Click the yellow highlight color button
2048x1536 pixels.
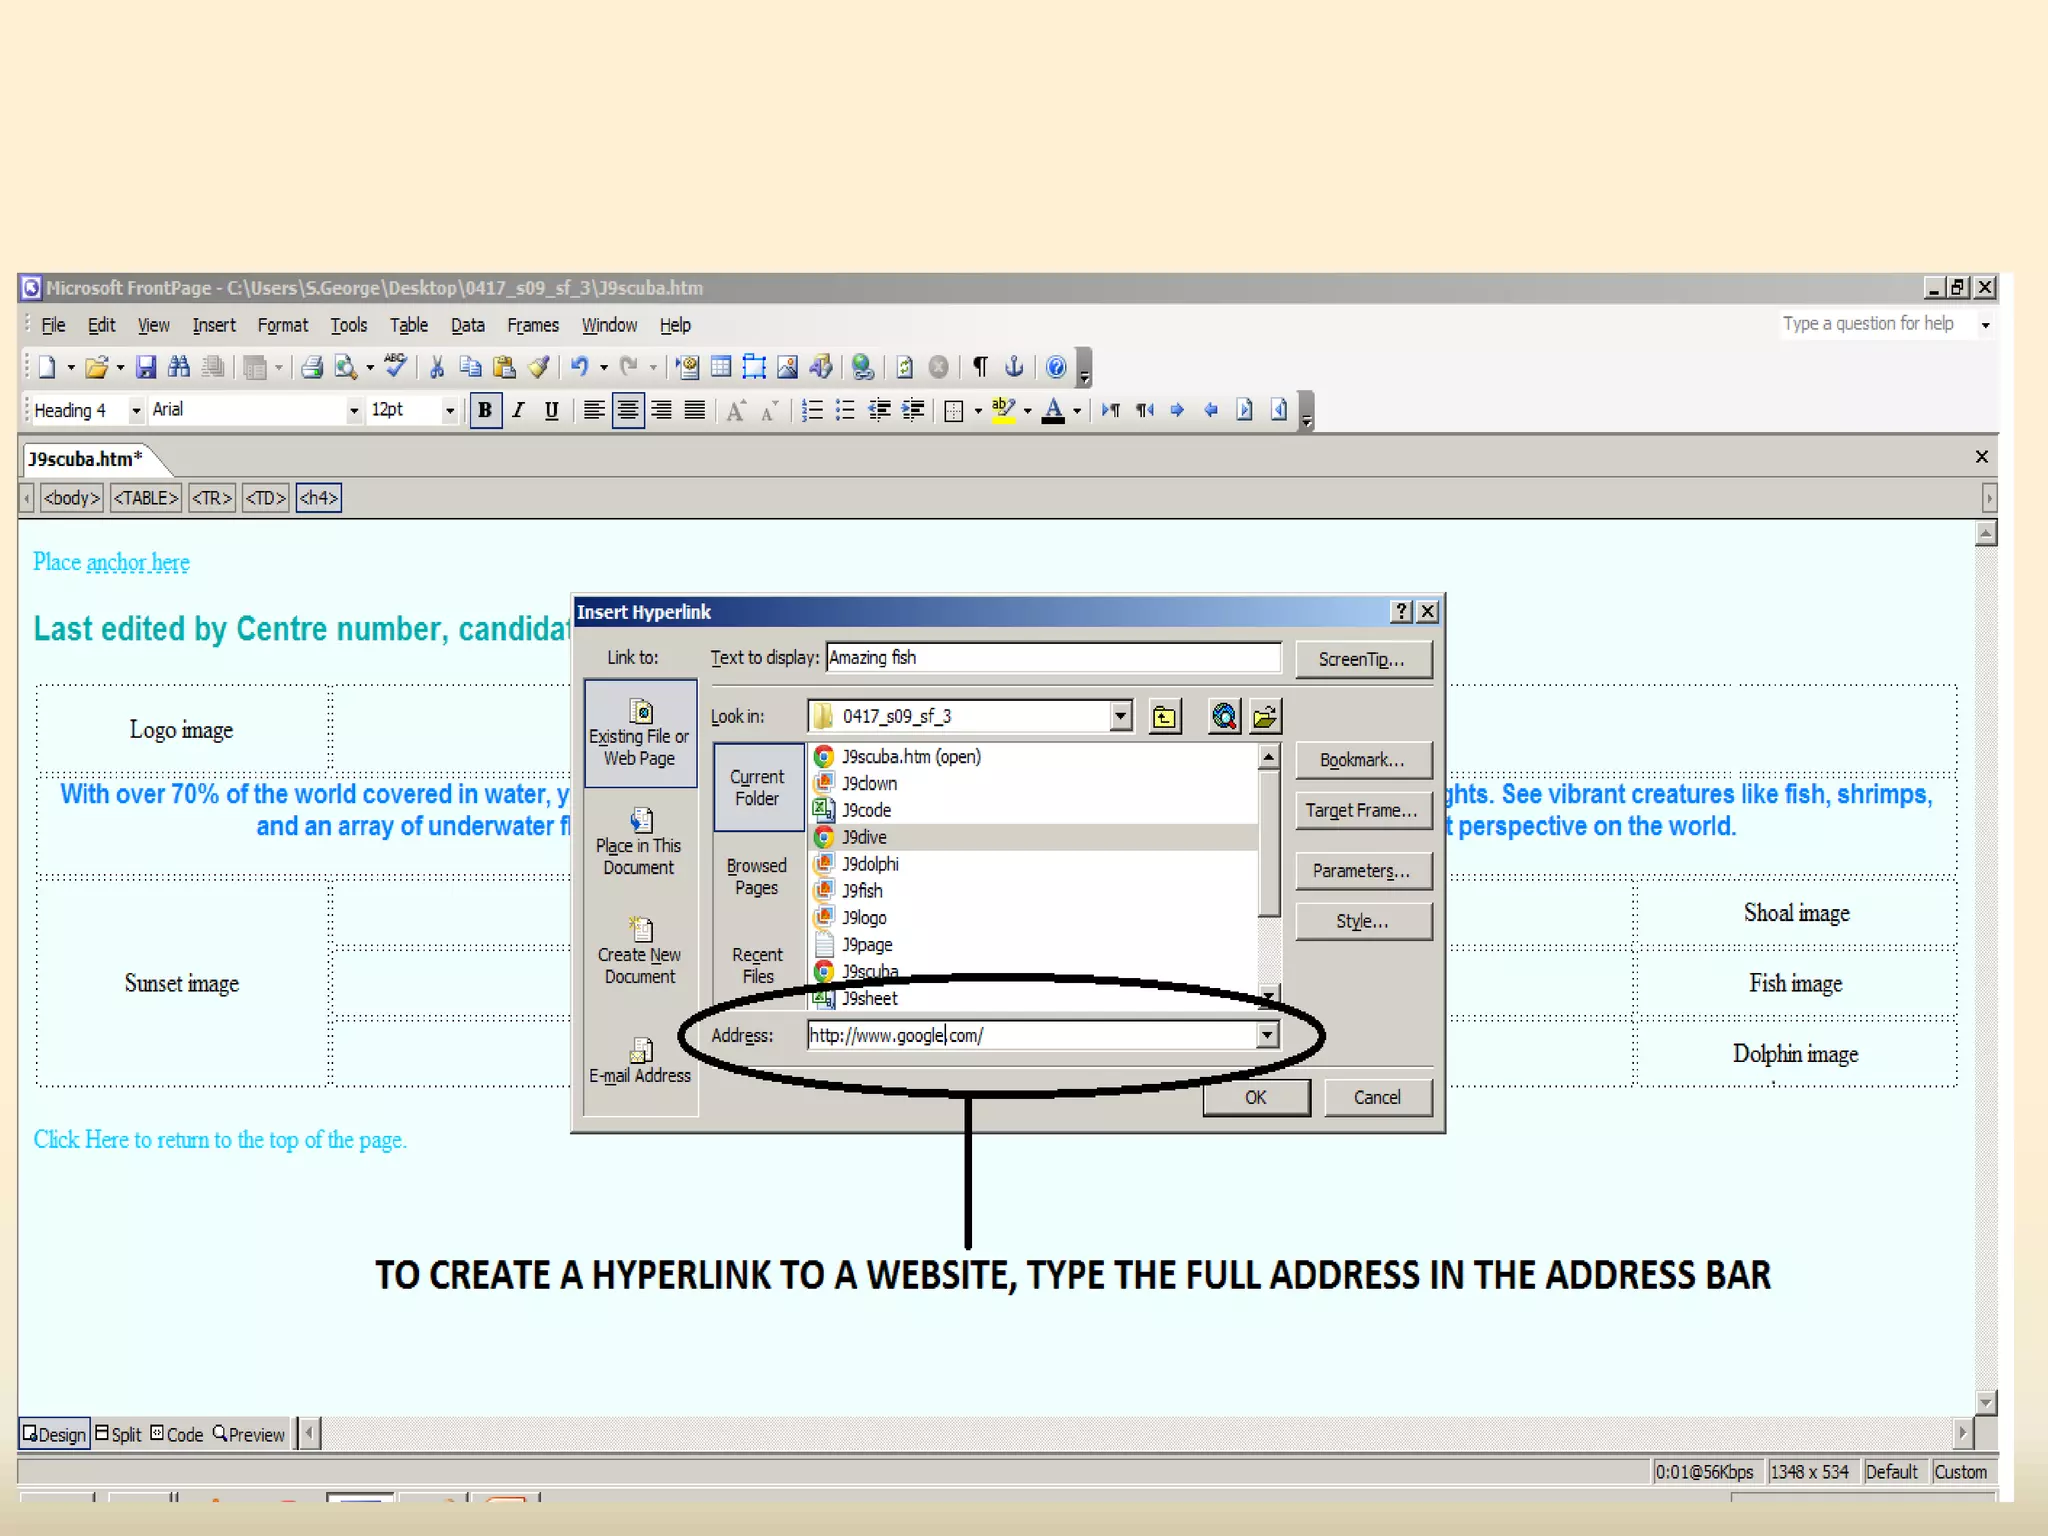(x=1003, y=410)
